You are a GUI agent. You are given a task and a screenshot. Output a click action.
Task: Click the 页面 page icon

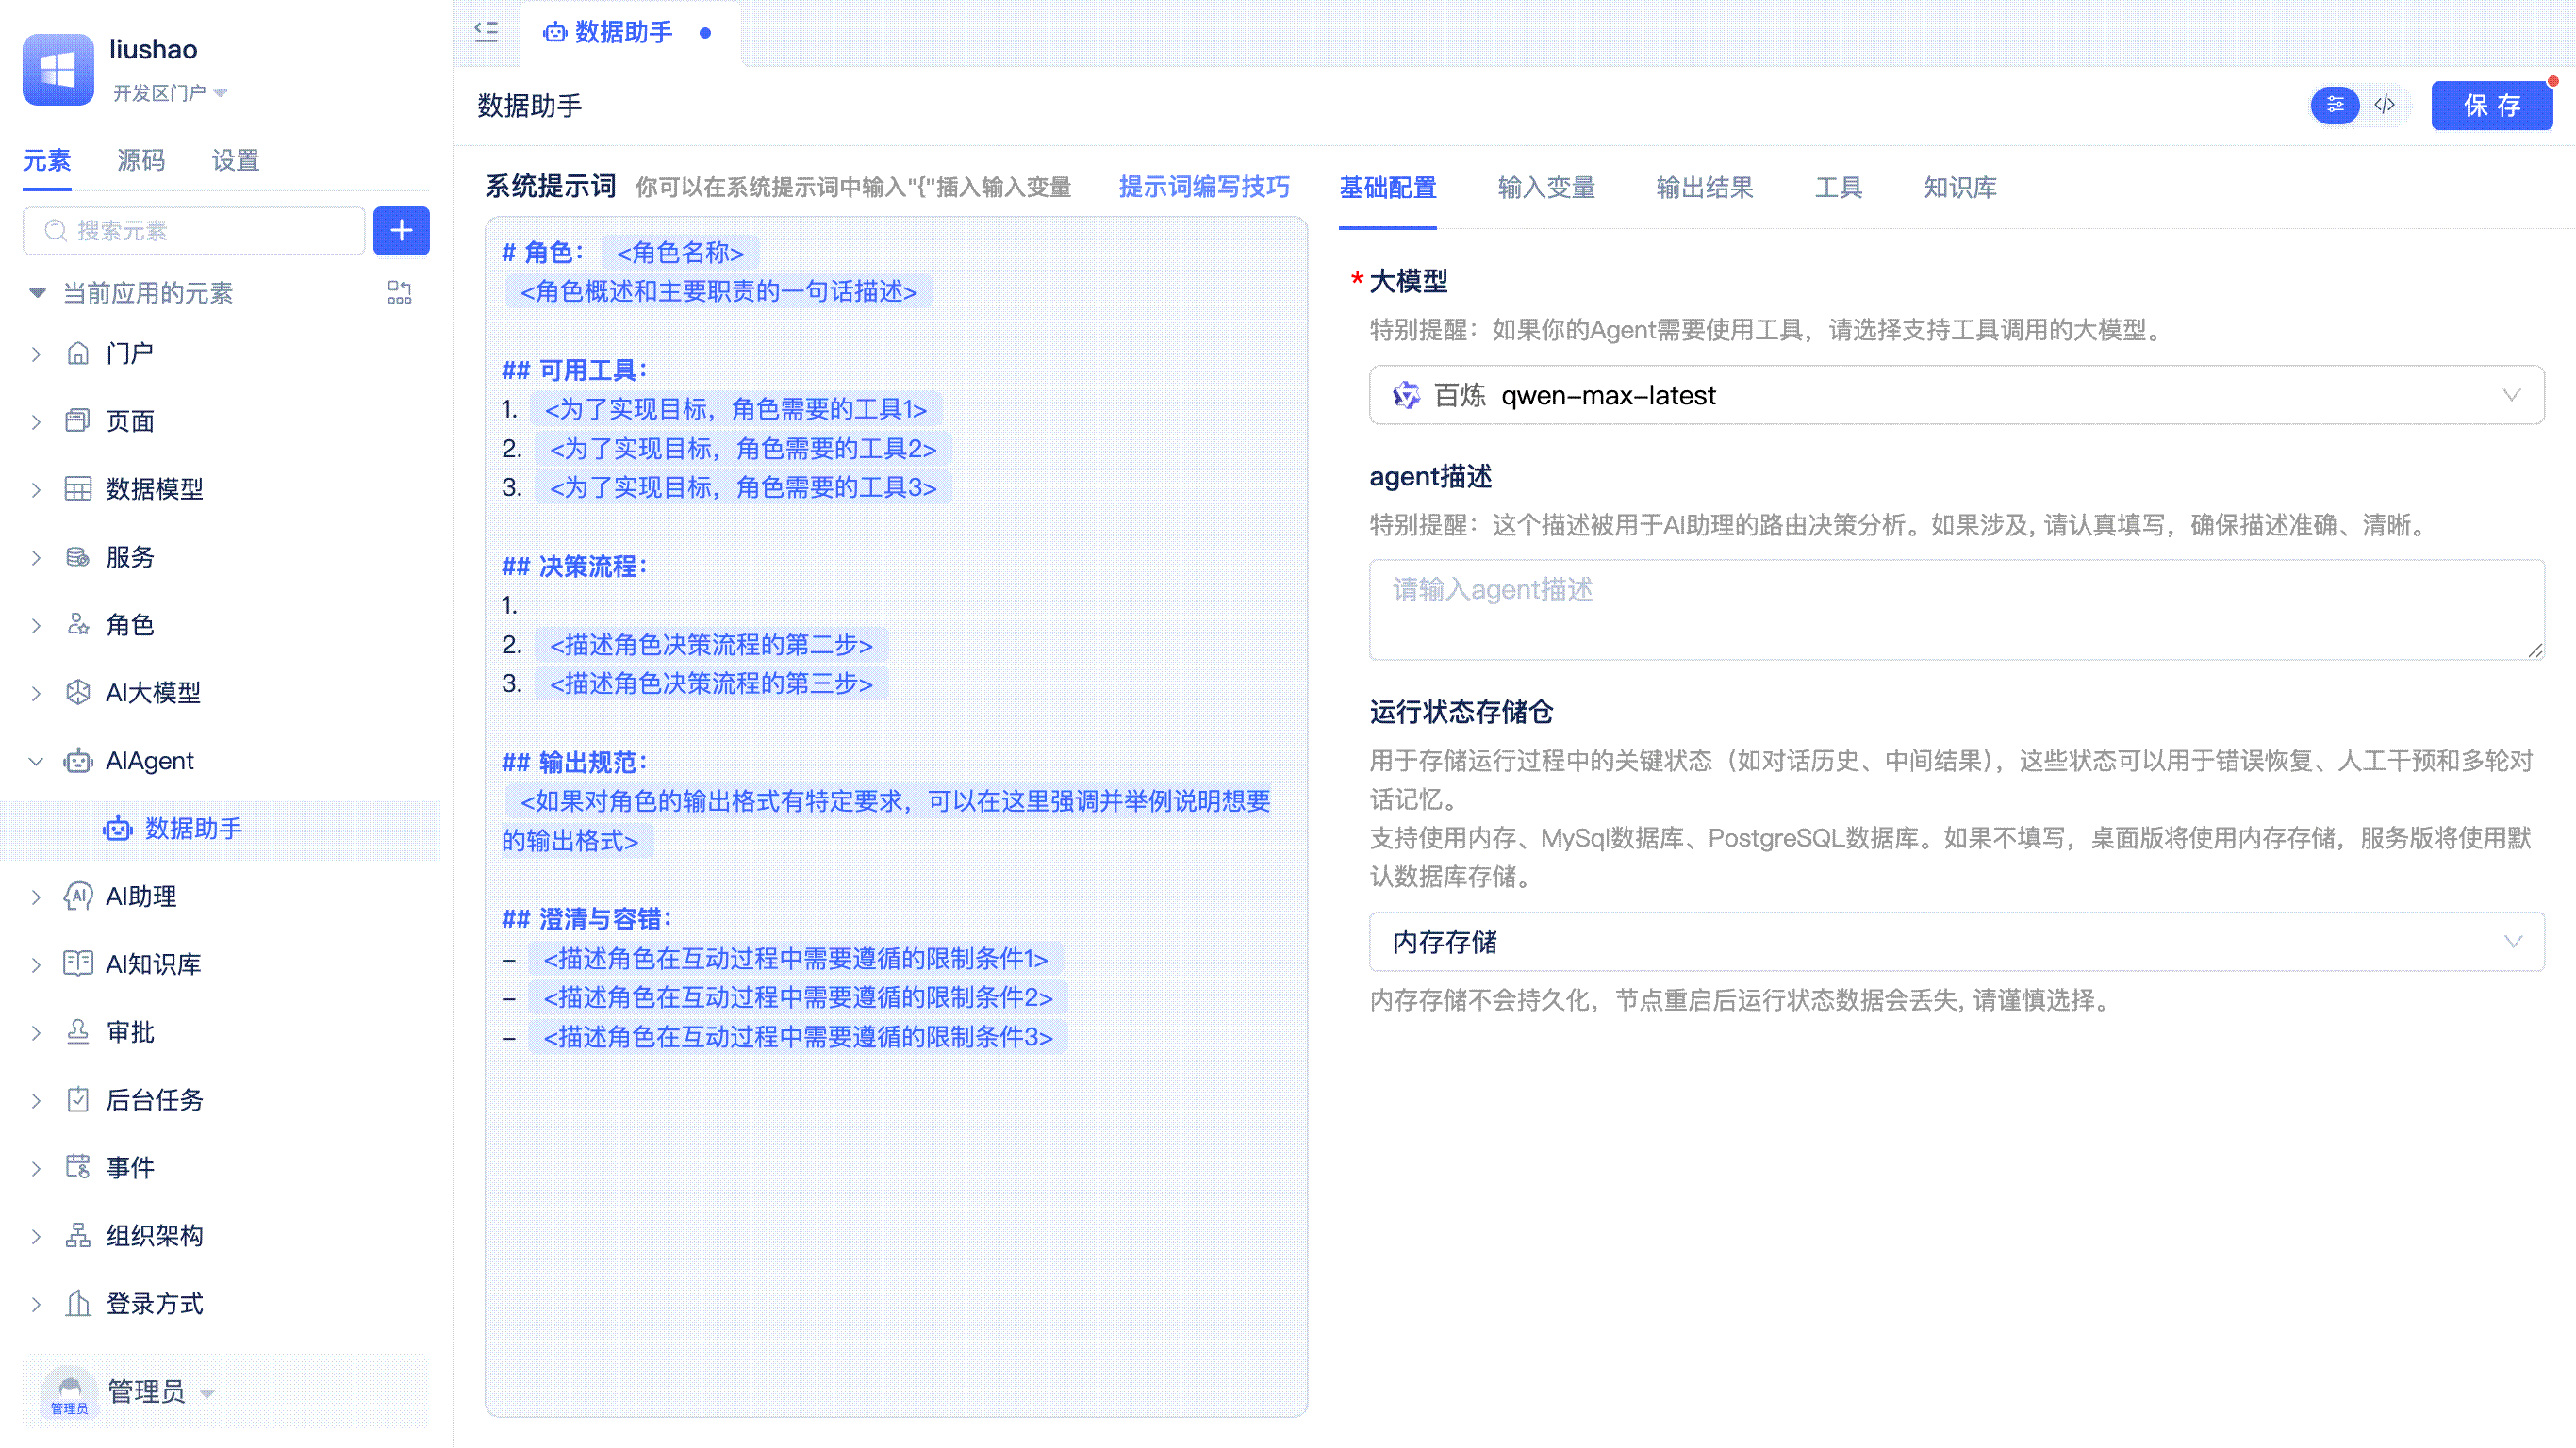(78, 421)
